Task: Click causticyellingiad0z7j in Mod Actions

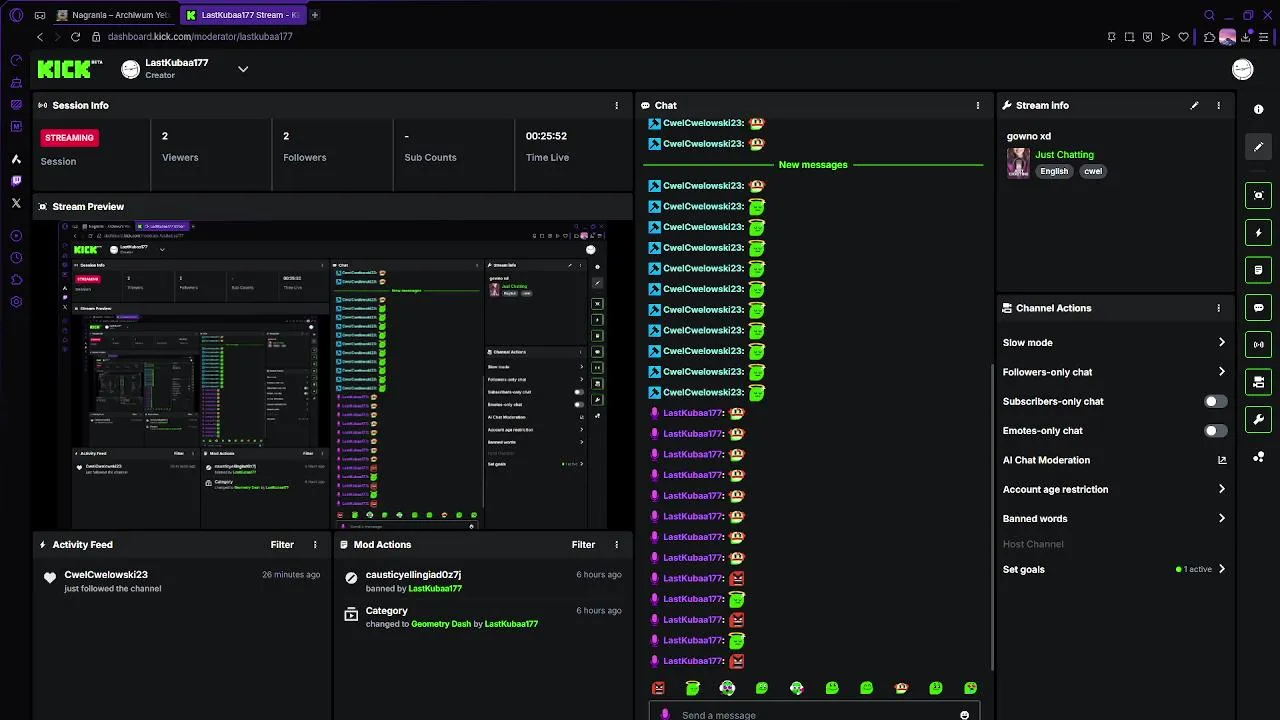Action: [413, 575]
